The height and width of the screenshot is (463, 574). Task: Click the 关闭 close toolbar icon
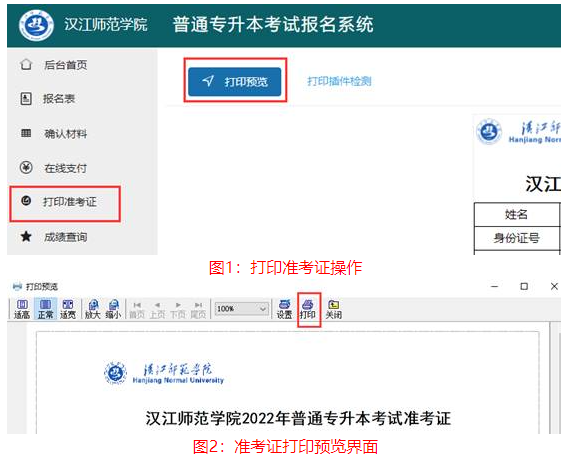point(333,309)
